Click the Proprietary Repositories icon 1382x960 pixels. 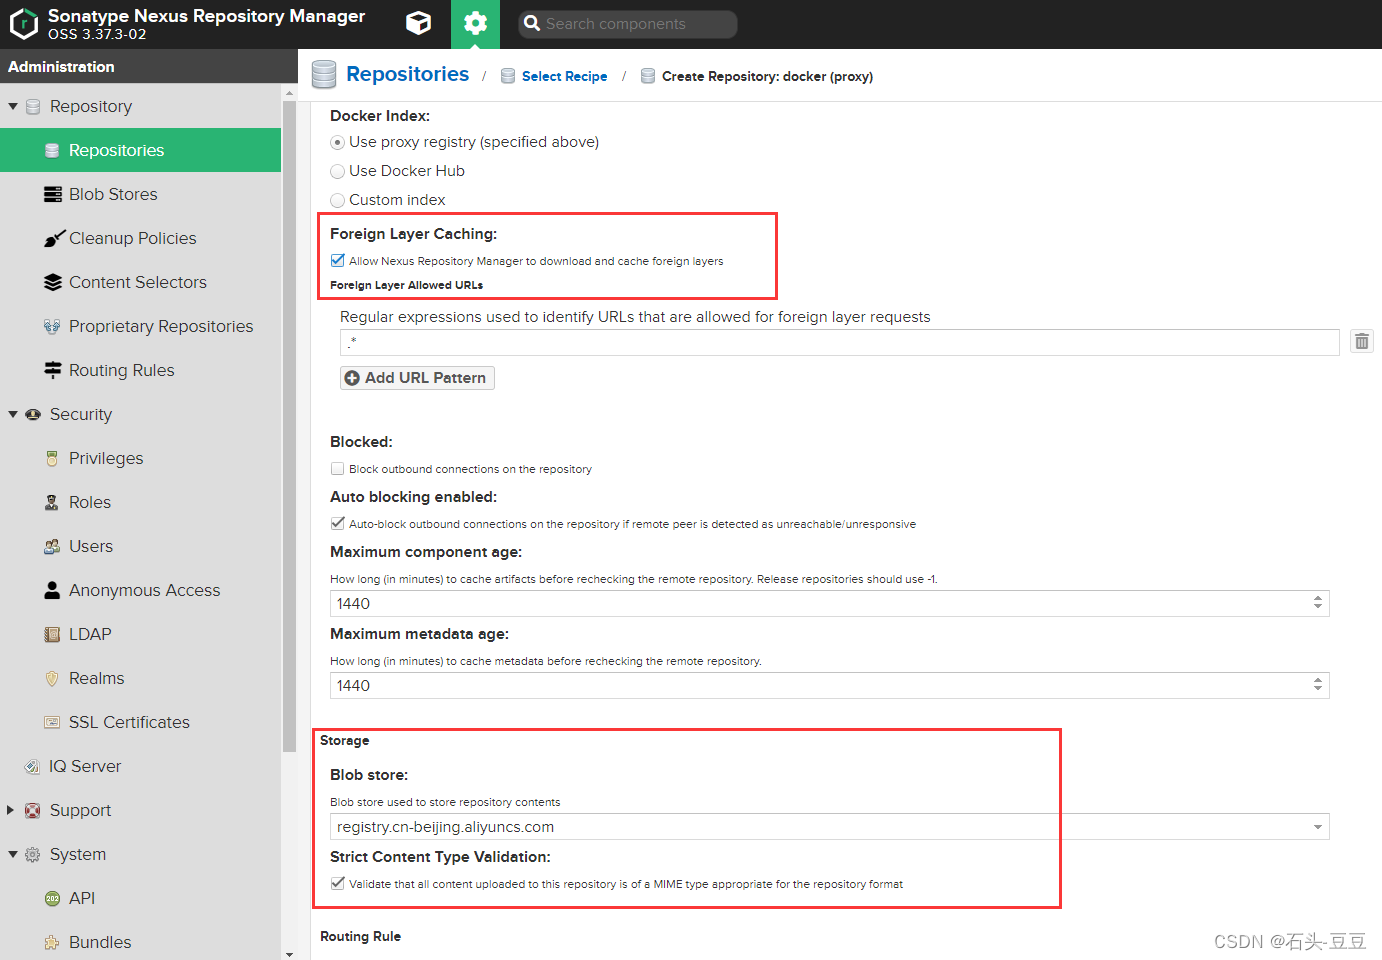coord(52,326)
